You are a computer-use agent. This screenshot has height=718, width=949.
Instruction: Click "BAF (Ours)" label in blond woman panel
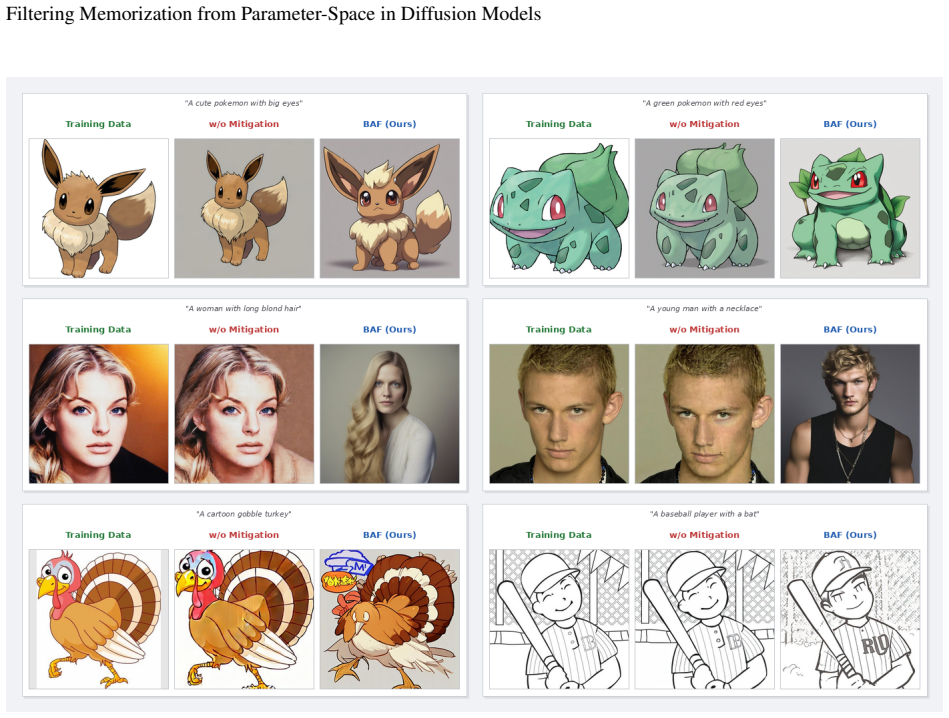tap(390, 329)
